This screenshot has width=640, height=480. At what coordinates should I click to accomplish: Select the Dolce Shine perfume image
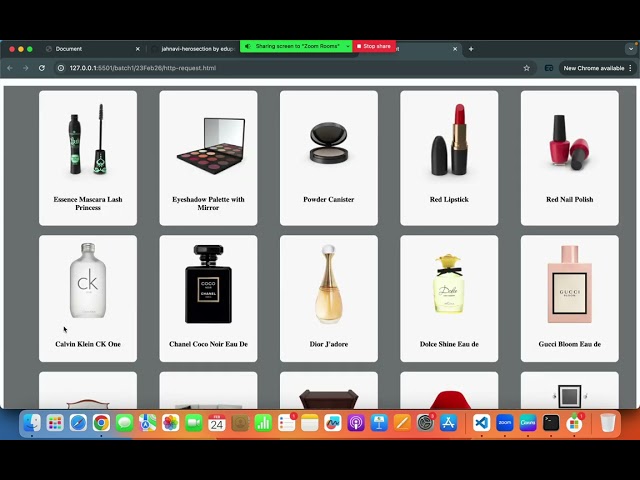pos(449,284)
